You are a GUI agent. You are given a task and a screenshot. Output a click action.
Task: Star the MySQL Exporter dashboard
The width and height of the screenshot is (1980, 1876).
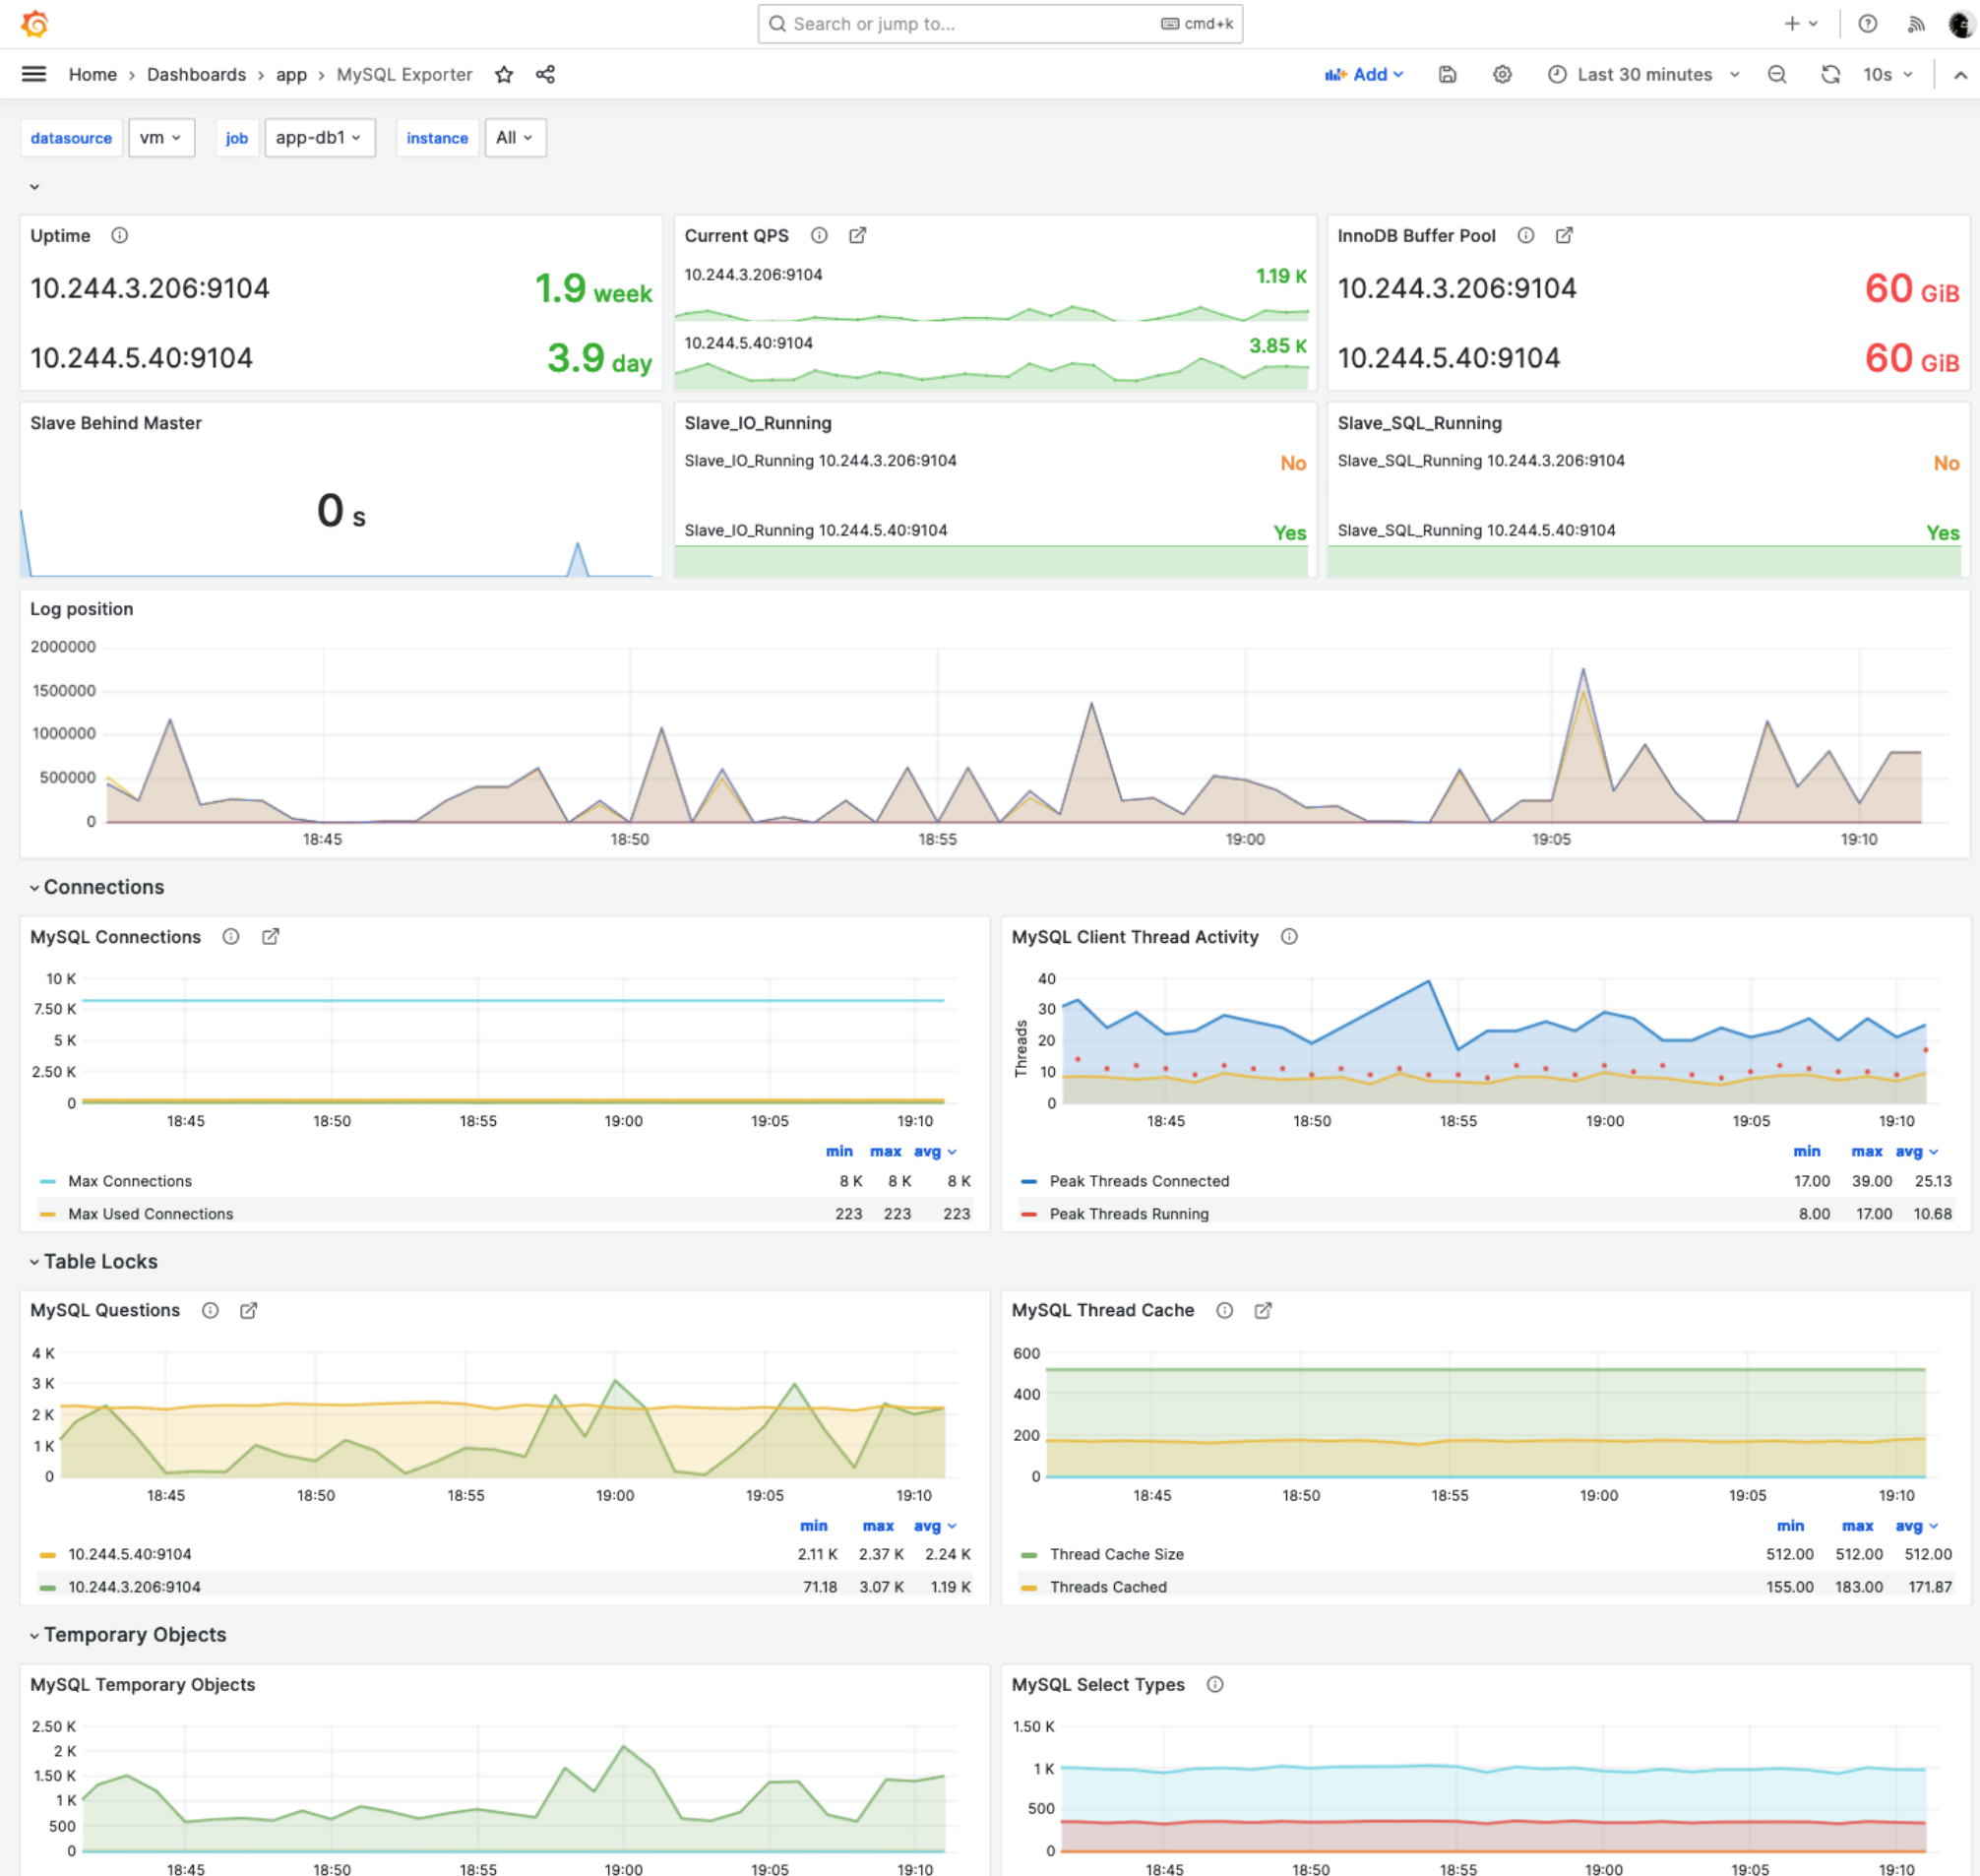[504, 74]
